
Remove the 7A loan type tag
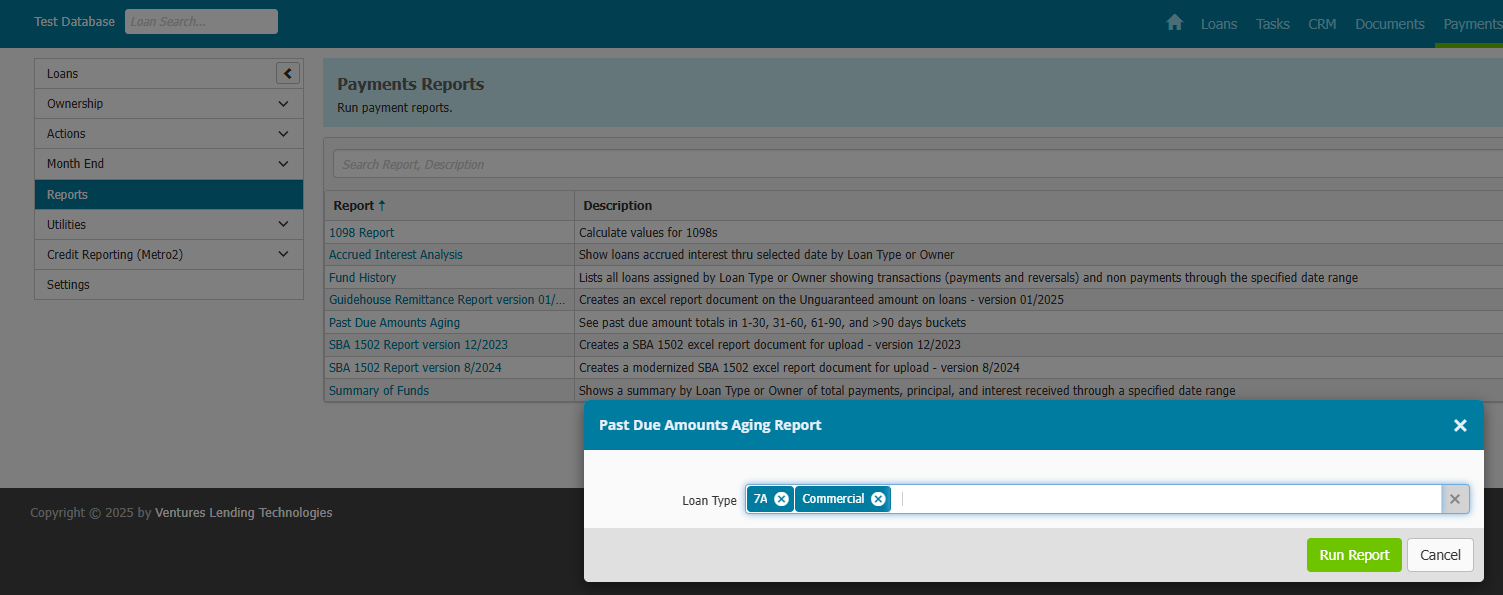click(781, 499)
